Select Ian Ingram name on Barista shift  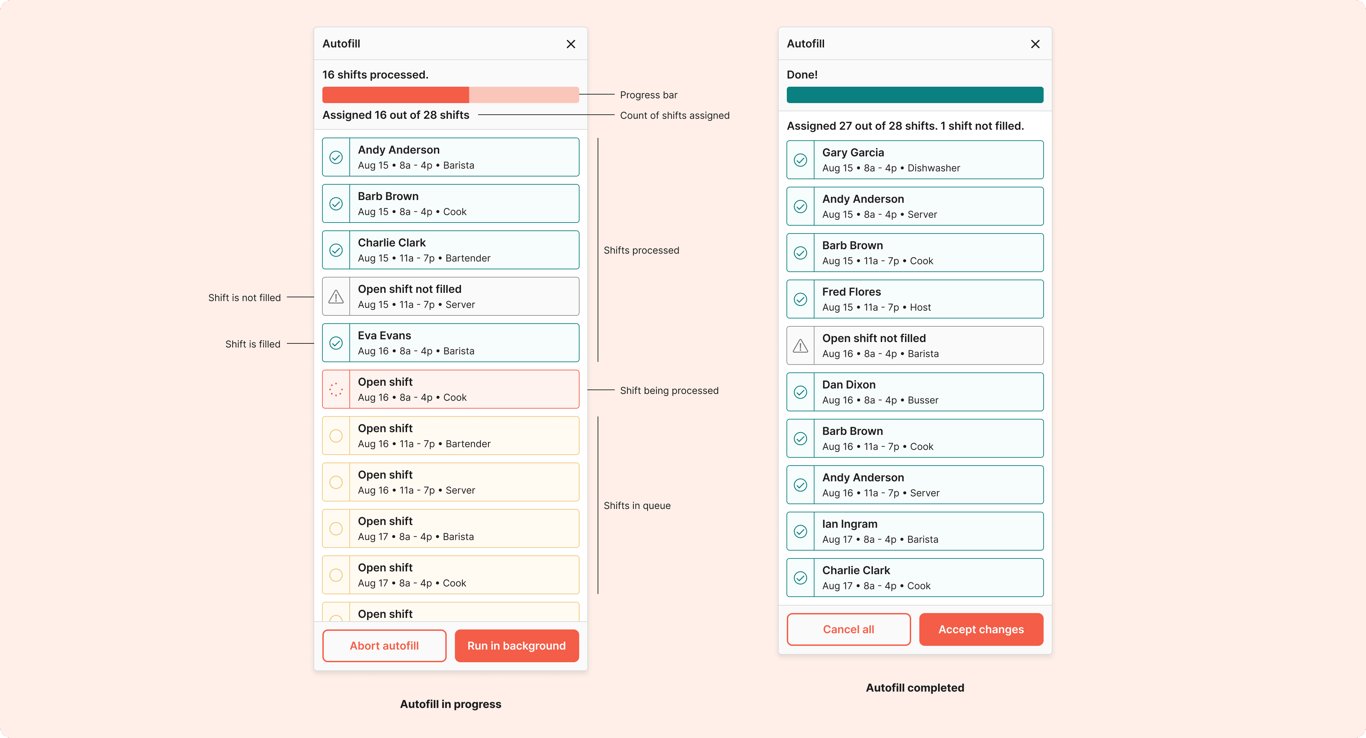tap(850, 524)
